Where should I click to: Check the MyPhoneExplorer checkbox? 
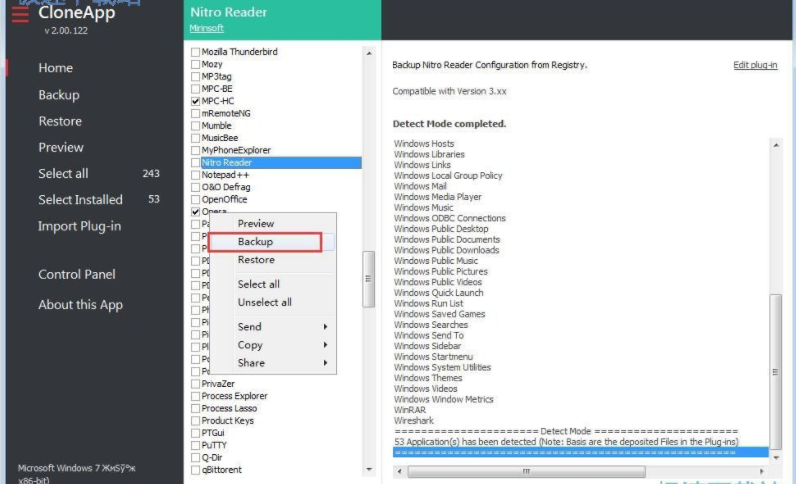(195, 150)
